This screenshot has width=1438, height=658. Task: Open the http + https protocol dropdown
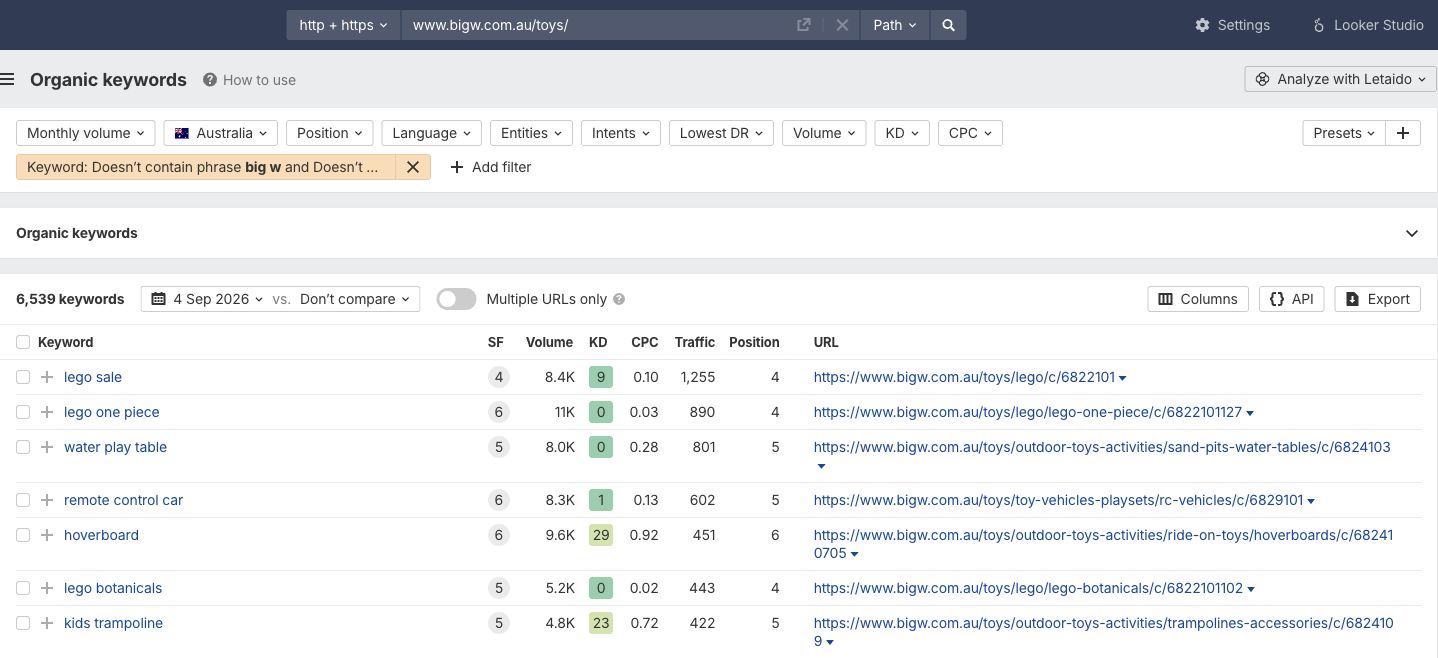pos(343,25)
